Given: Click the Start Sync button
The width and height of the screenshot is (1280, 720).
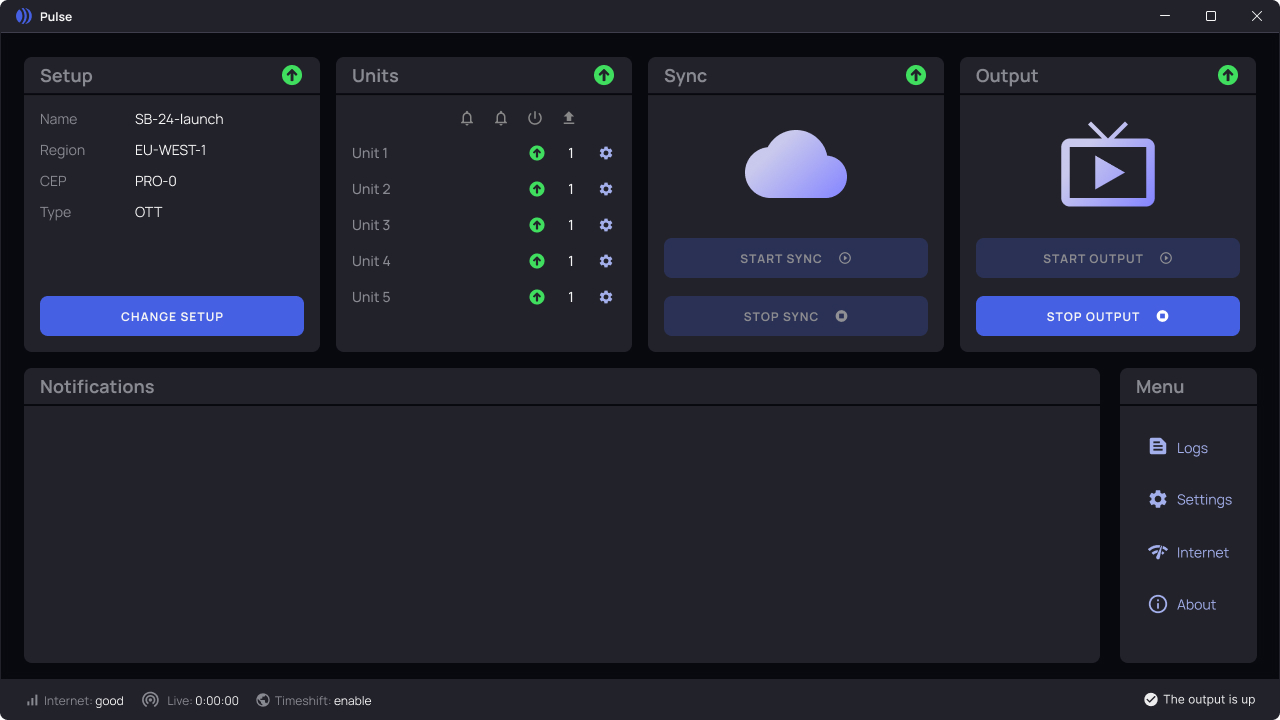Looking at the screenshot, I should click(x=796, y=258).
